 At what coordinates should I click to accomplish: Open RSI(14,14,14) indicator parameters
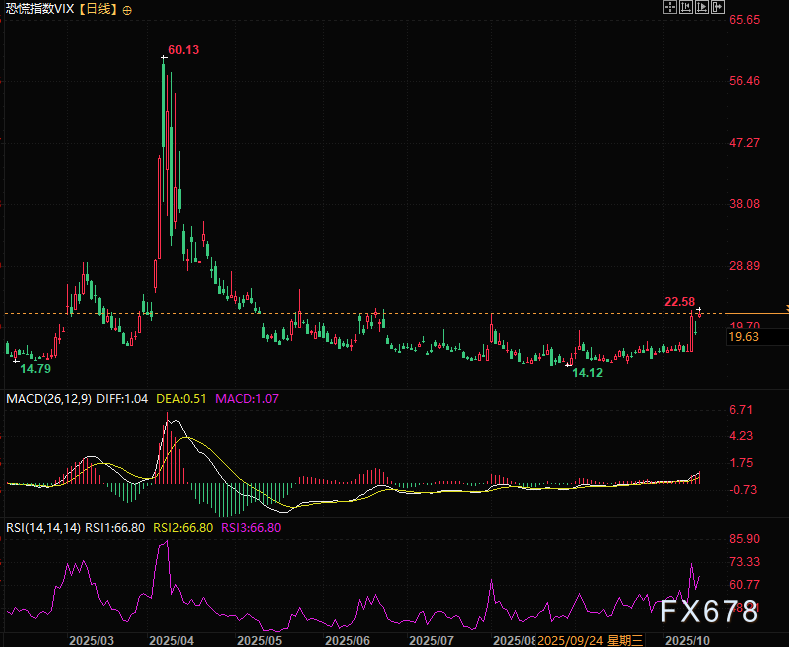42,527
